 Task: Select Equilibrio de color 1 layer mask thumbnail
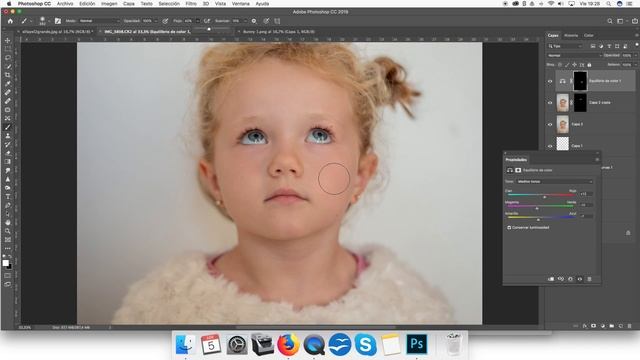click(x=580, y=81)
